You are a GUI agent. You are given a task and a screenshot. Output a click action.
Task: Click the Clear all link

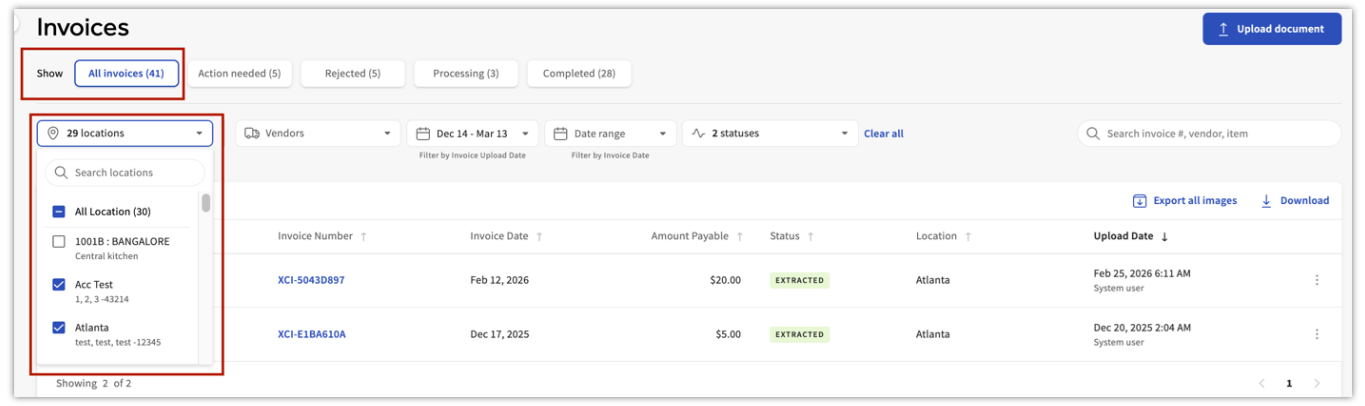pyautogui.click(x=883, y=133)
